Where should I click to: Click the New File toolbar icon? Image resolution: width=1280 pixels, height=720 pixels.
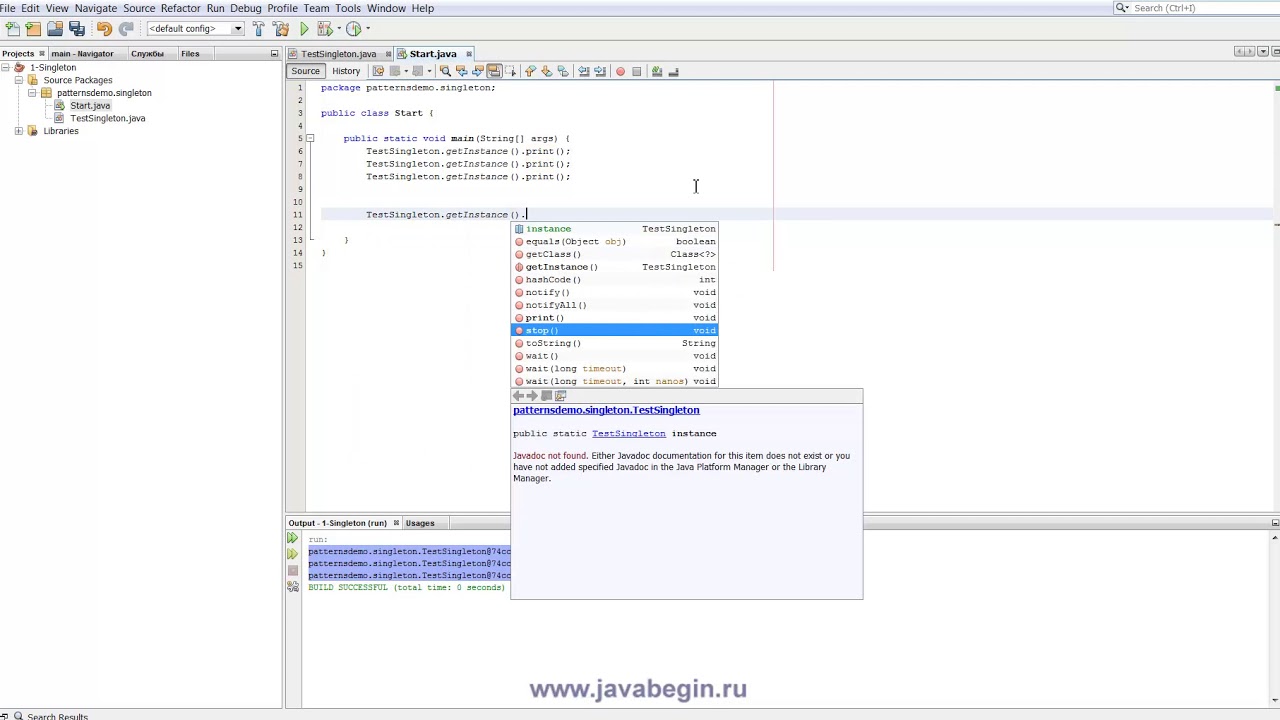coord(13,29)
